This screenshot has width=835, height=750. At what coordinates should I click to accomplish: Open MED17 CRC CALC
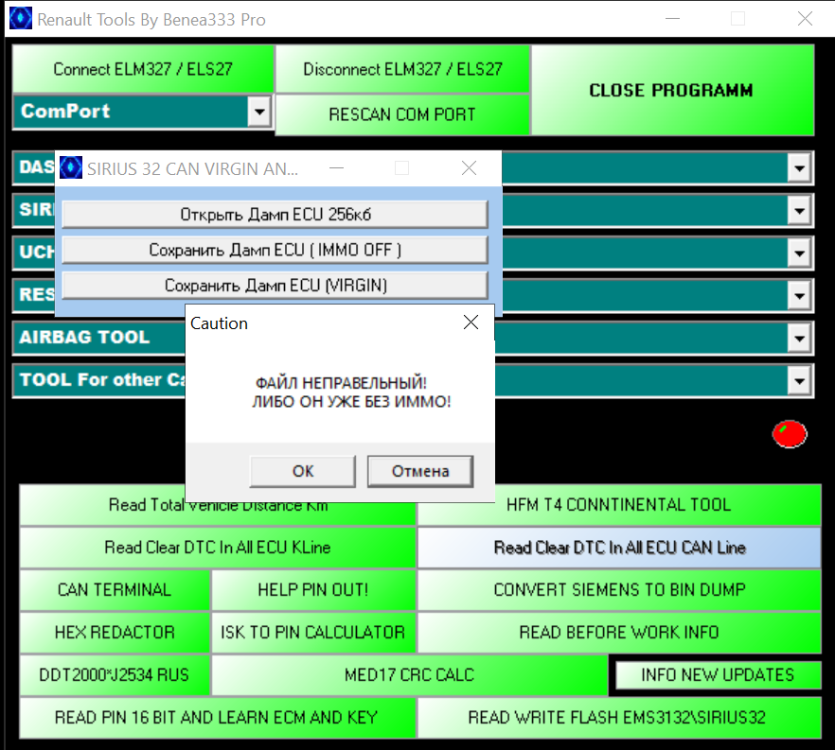pos(409,675)
